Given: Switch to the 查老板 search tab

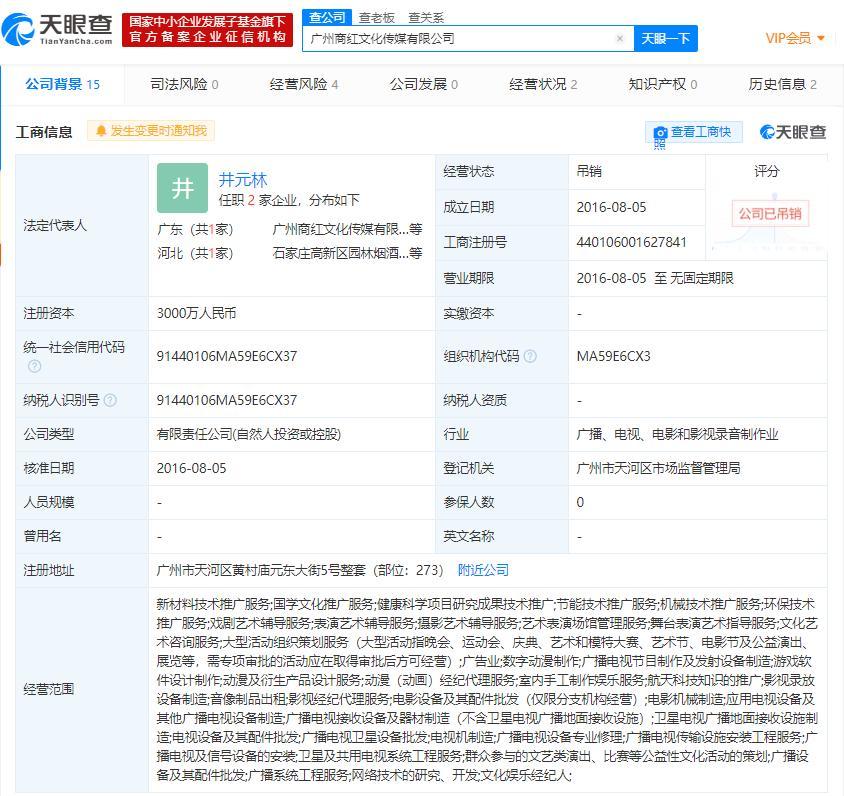Looking at the screenshot, I should pos(376,17).
